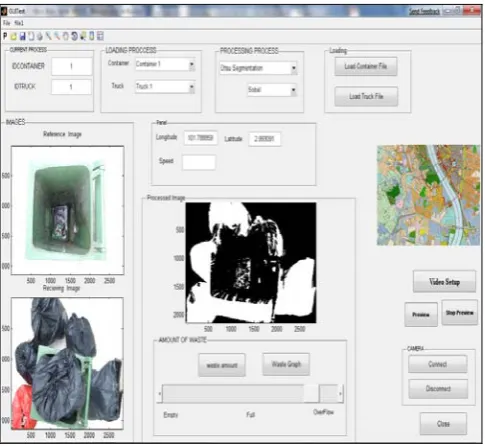Click the Open folder toolbar icon

point(14,36)
